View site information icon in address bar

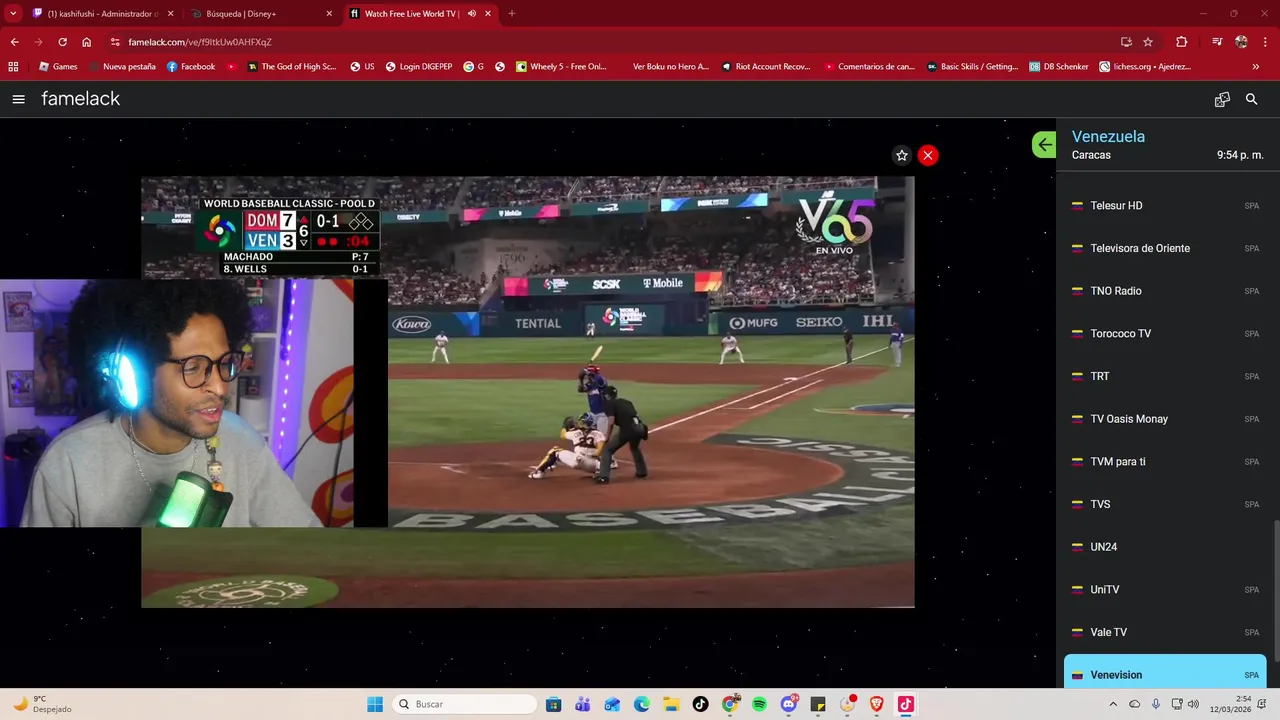tap(115, 42)
